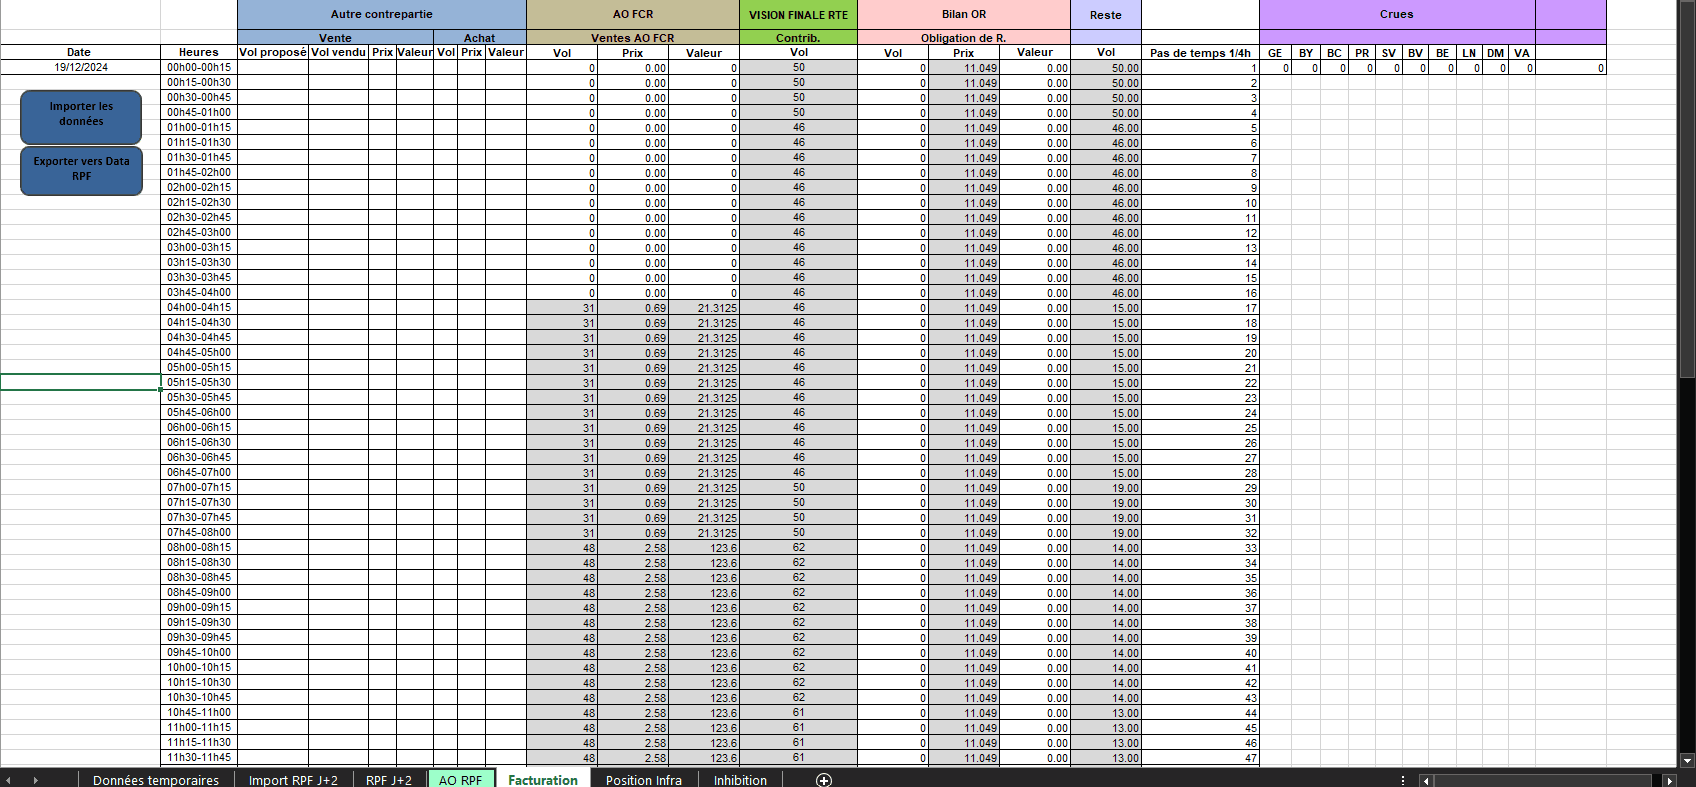Viewport: 1696px width, 787px height.
Task: Go to the 'AO RPF' sheet tab
Action: 460,780
